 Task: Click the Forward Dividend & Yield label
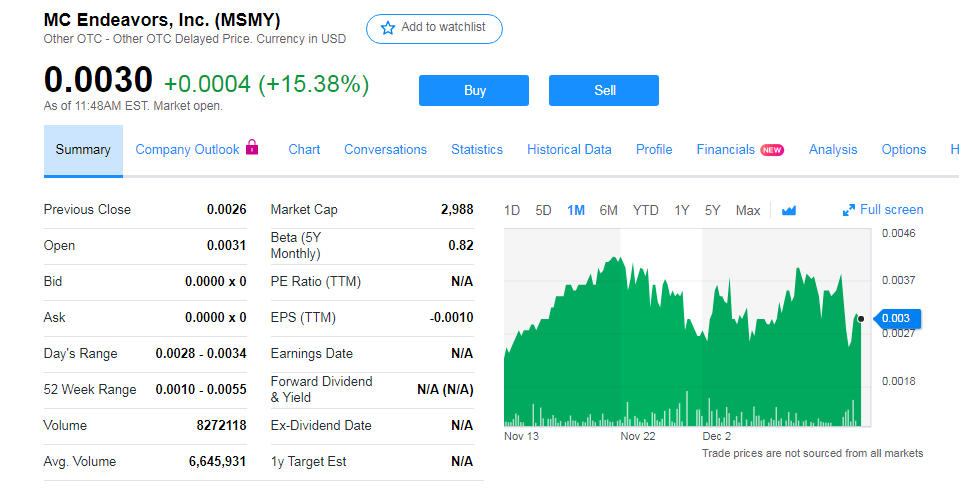[322, 389]
